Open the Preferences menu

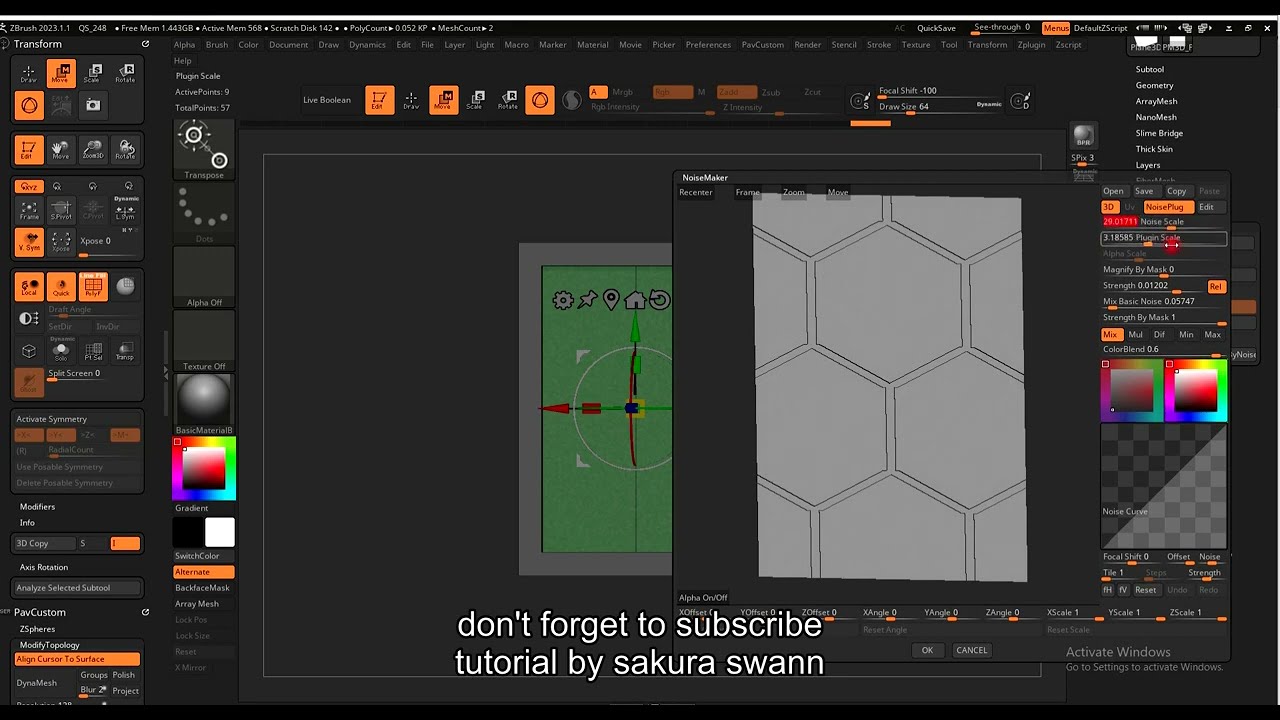(708, 45)
